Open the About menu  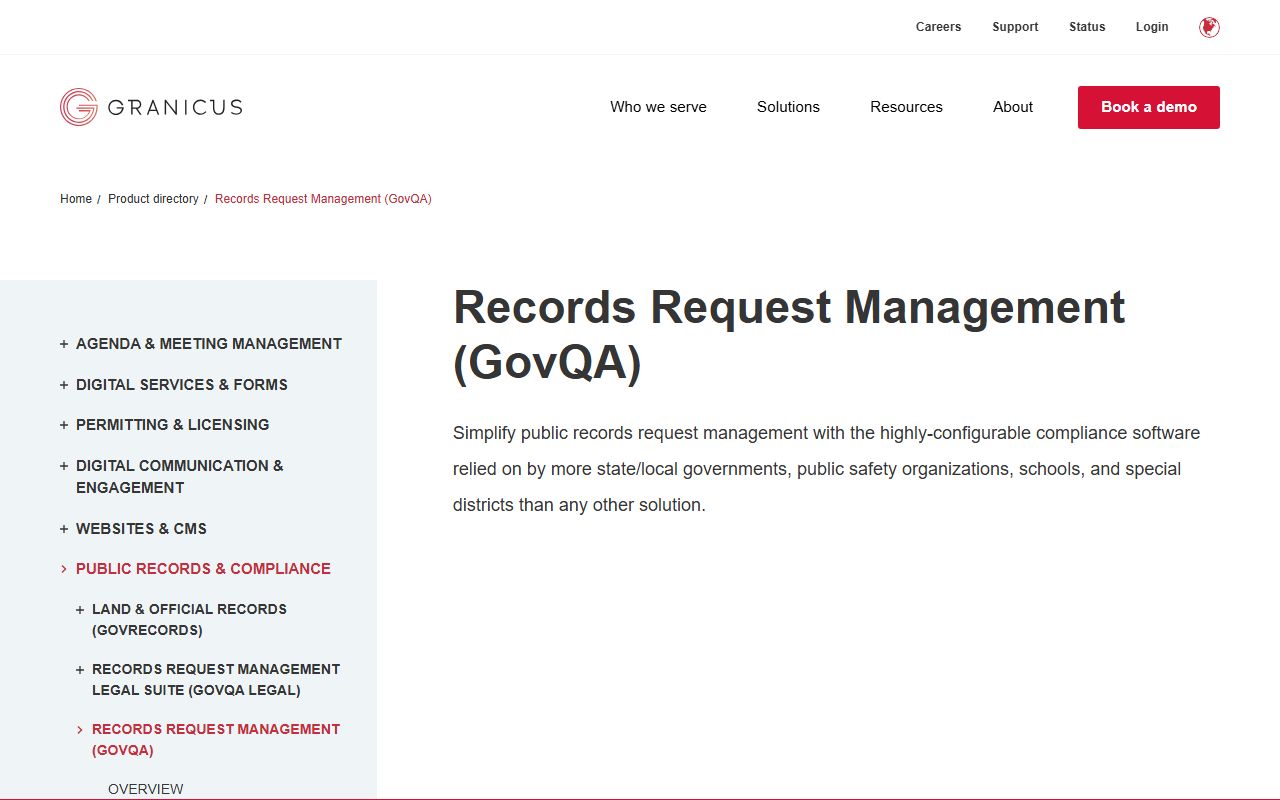coord(1013,107)
